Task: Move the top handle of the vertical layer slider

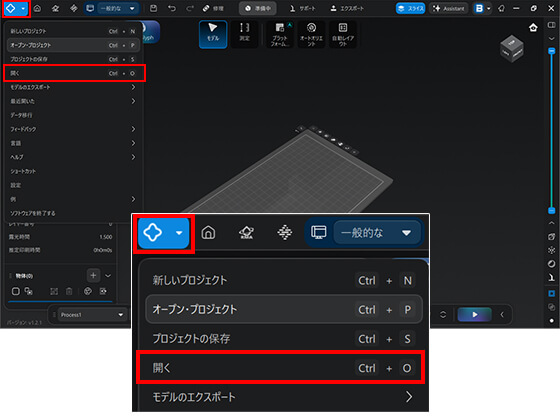Action: pyautogui.click(x=551, y=51)
